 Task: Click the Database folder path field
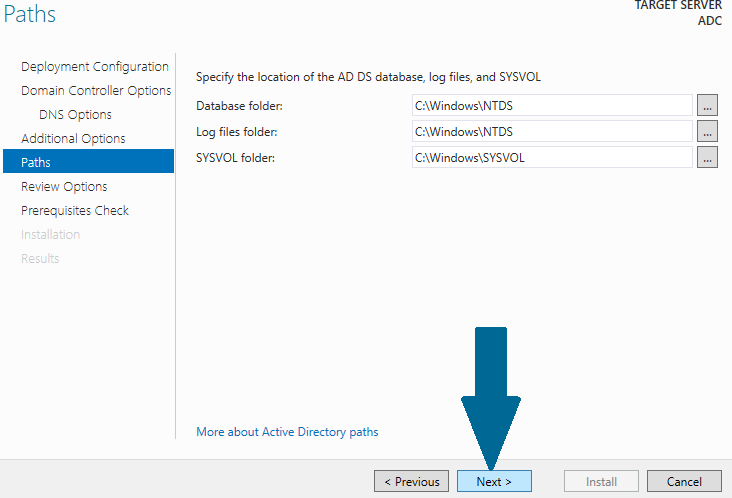point(552,105)
